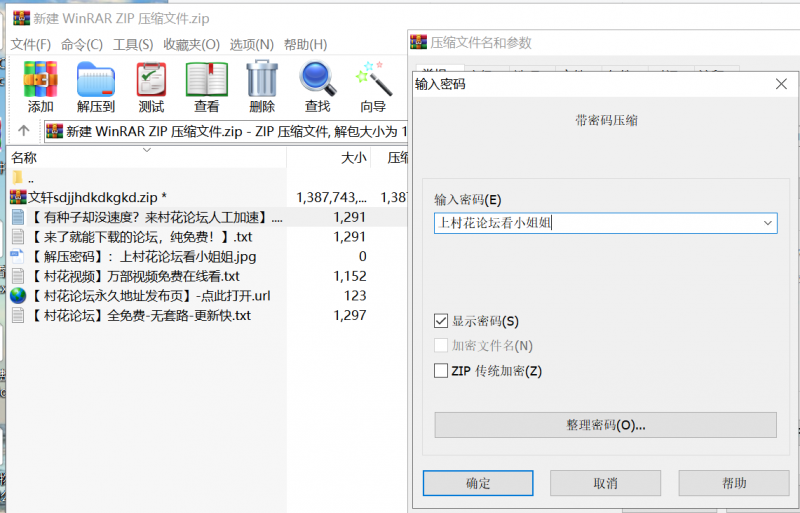Open the Options (选项) menu
Screen dimensions: 800x513
click(251, 45)
